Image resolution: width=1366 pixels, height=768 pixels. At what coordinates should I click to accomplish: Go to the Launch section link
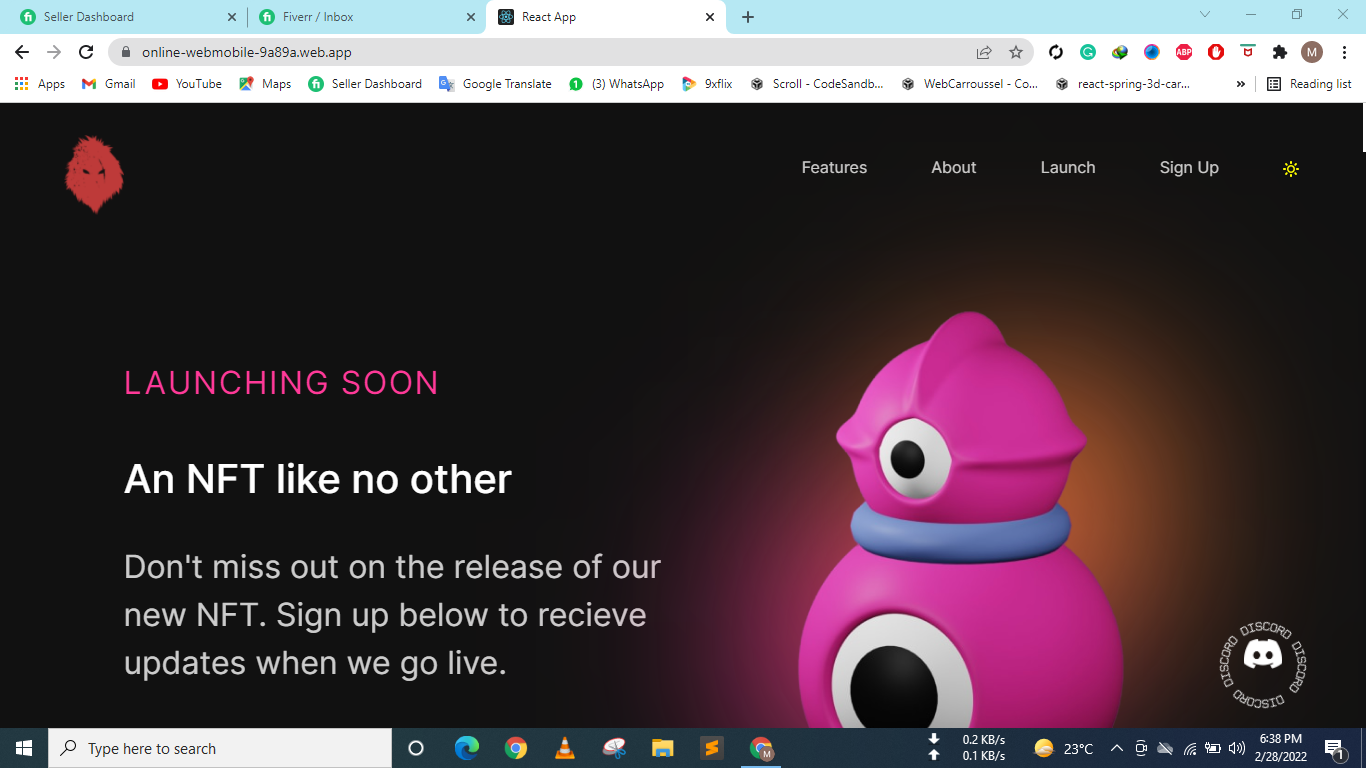click(x=1067, y=168)
